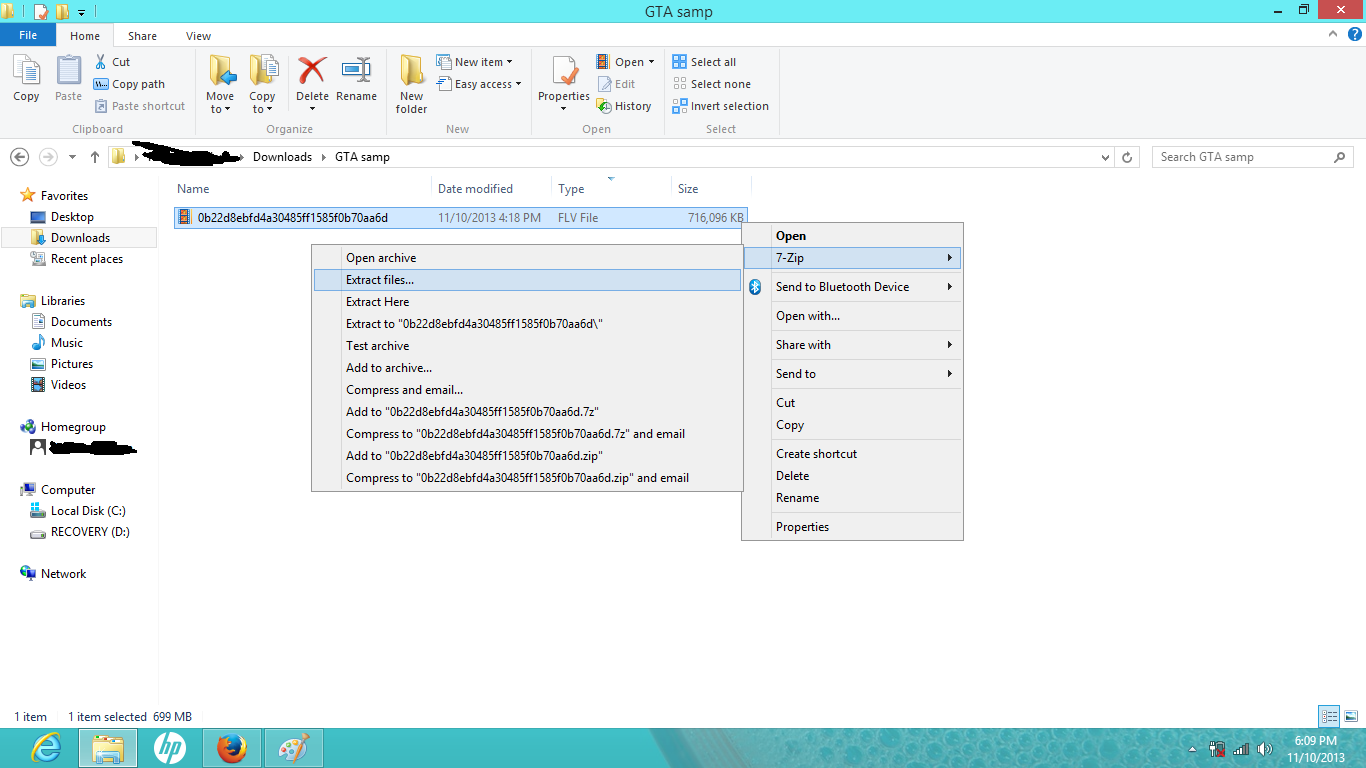Cut the selected file via ribbon
Screen dimensions: 1366x768
112,62
